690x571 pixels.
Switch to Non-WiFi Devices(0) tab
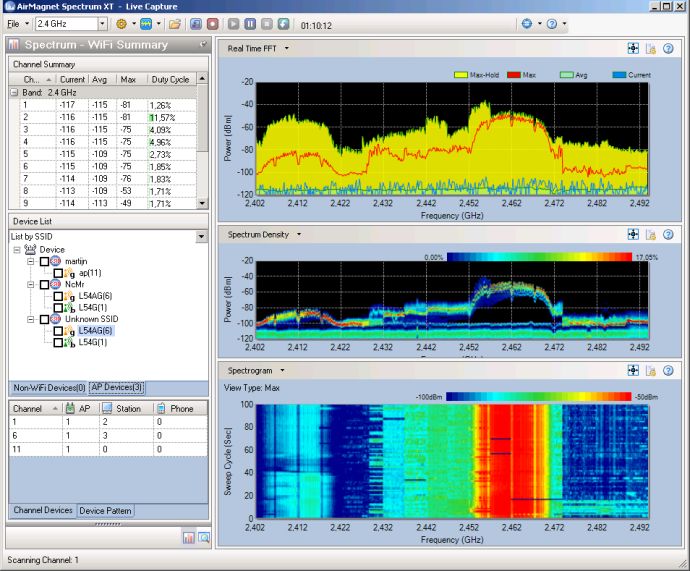tap(49, 388)
